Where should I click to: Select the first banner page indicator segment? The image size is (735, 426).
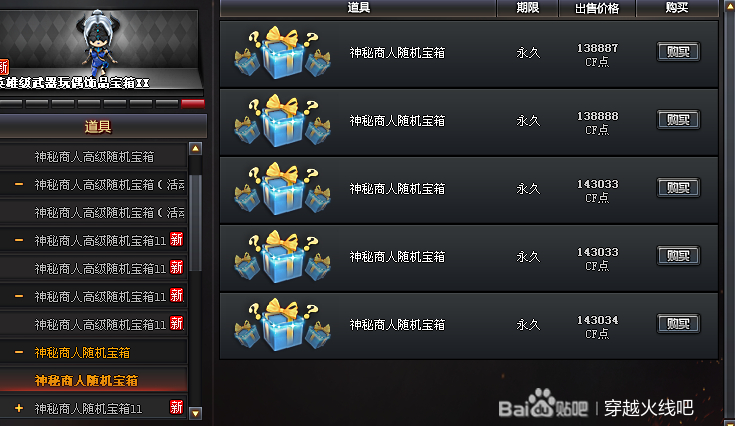10,104
